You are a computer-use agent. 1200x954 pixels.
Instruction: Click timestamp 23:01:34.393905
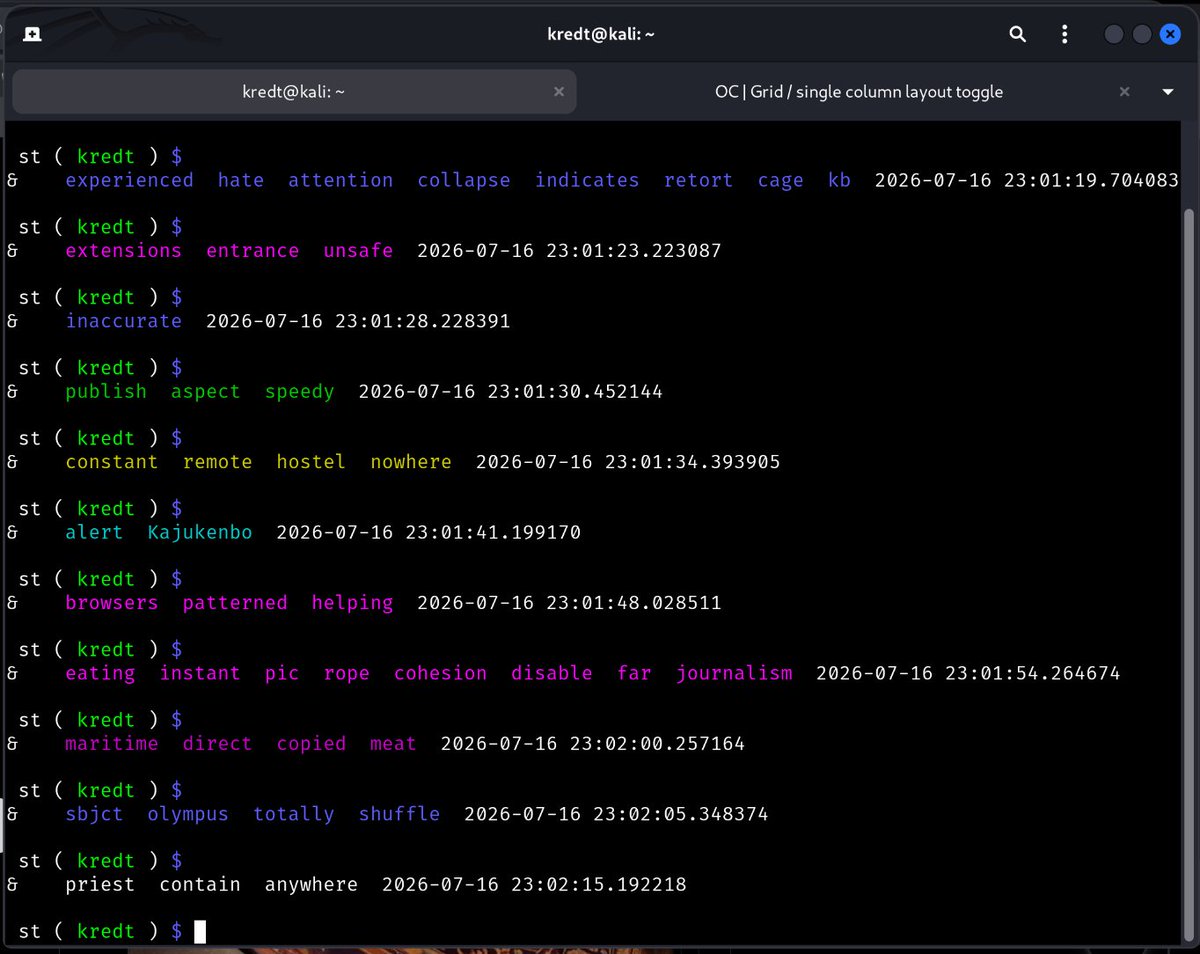coord(692,462)
